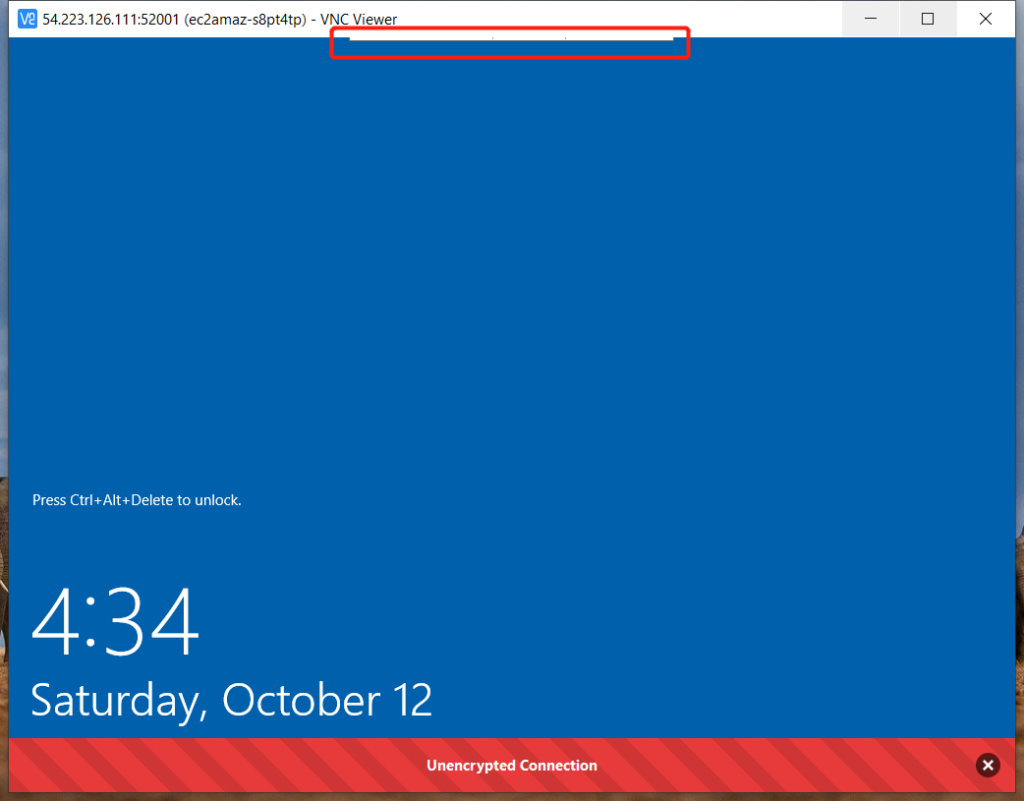Click the left segment of the collapsed toolbar
This screenshot has height=801, width=1024.
[x=421, y=40]
